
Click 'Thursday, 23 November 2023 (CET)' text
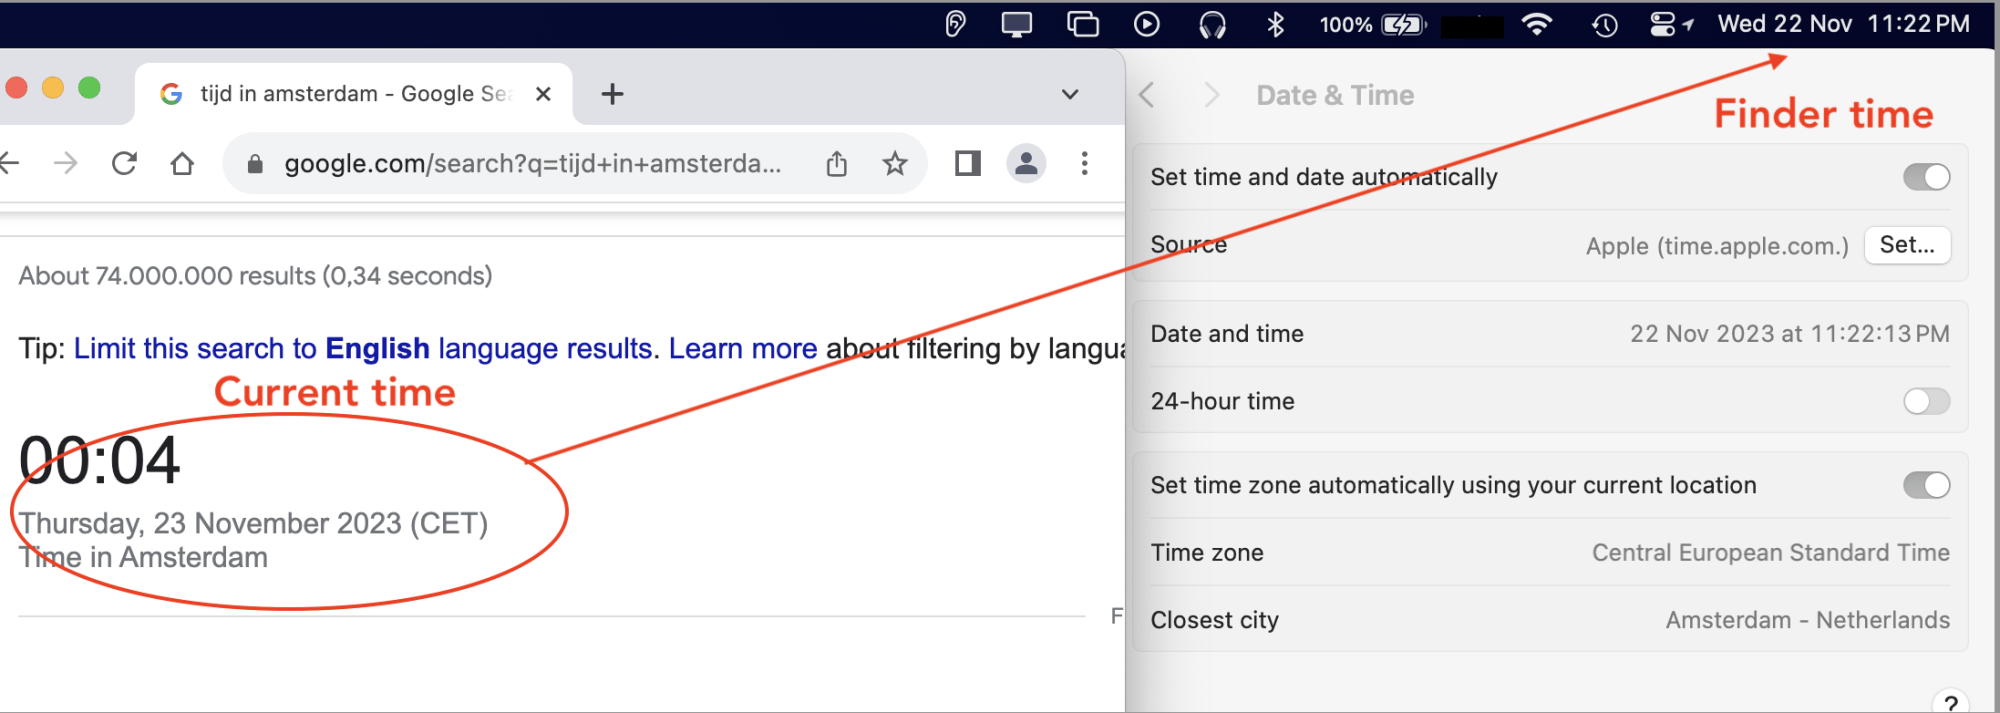click(253, 523)
